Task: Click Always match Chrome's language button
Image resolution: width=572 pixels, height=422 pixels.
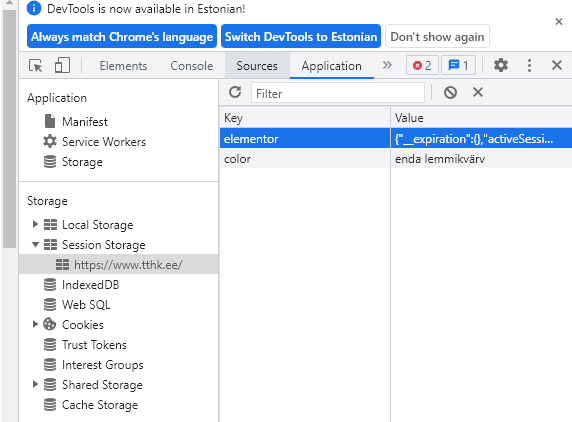Action: click(x=122, y=36)
